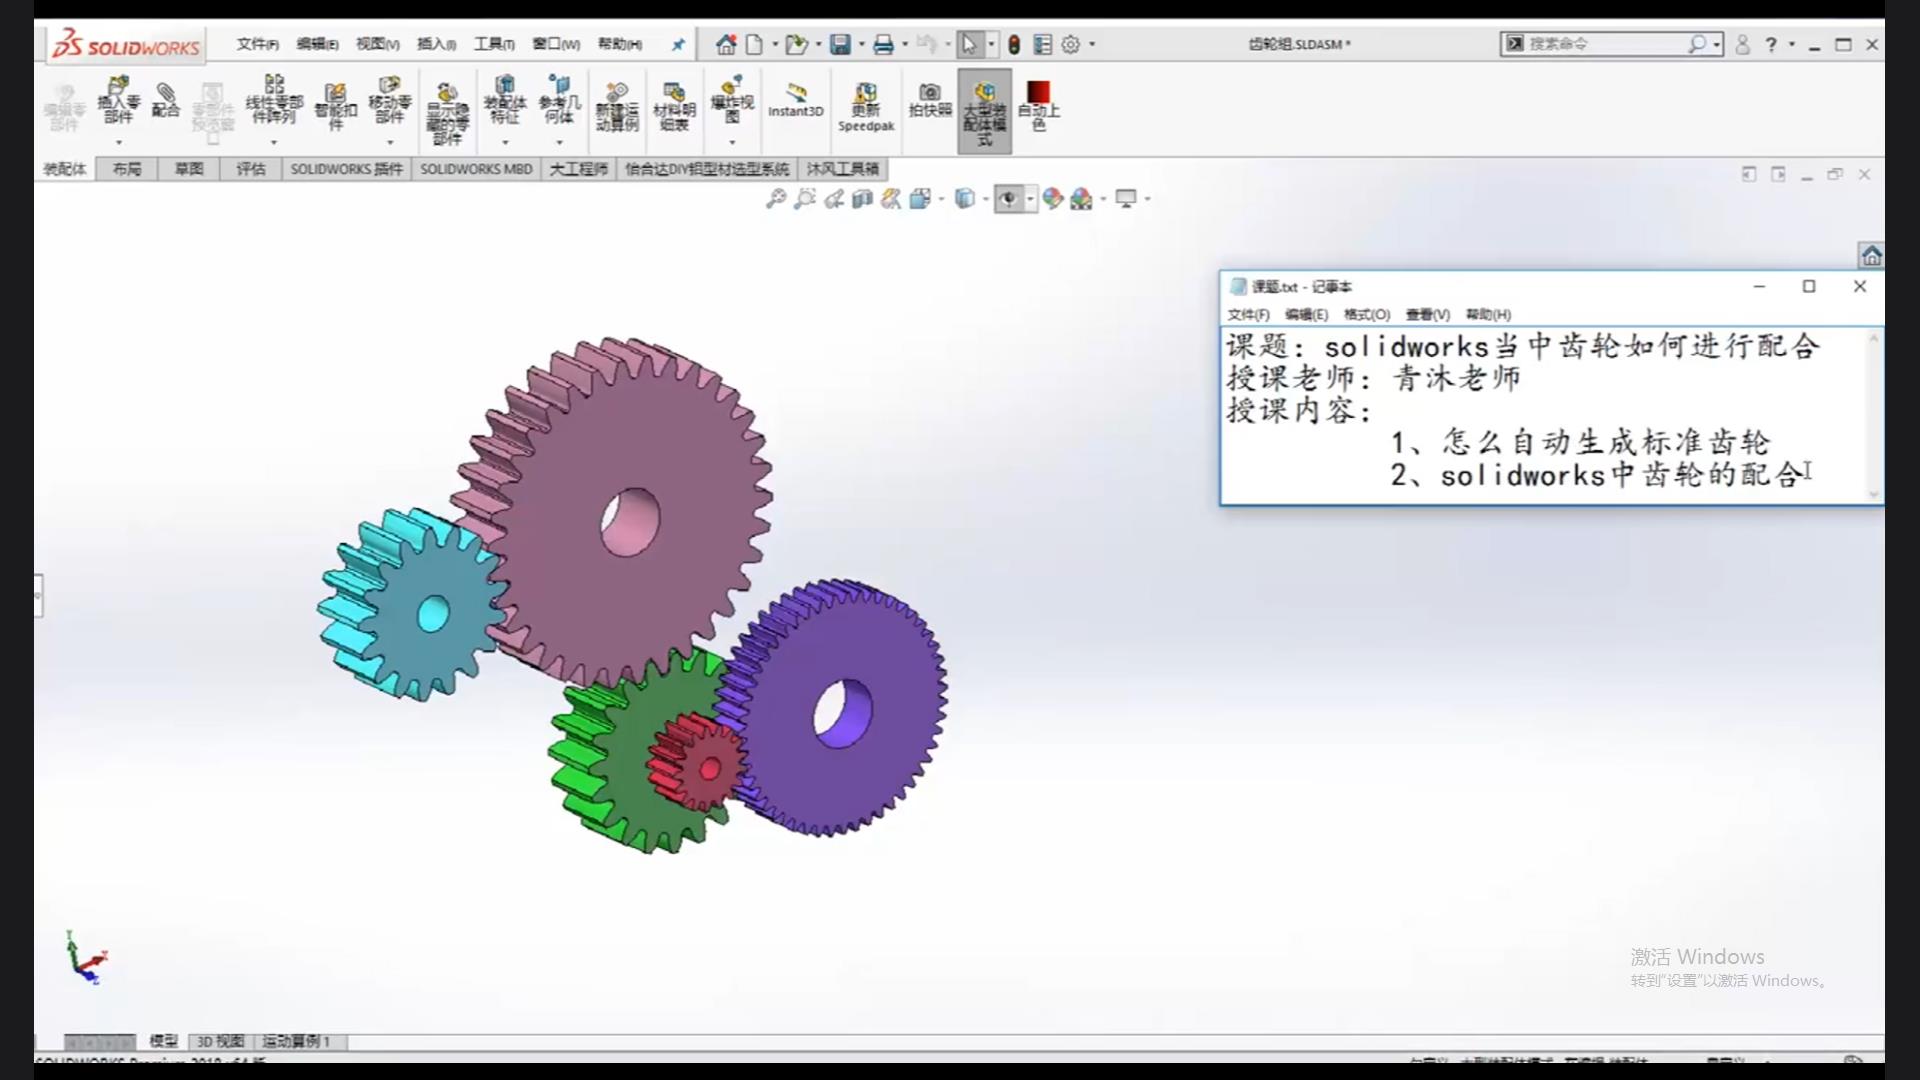Expand the Assembly Features dropdown arrow
Image resolution: width=1920 pixels, height=1080 pixels.
point(505,142)
